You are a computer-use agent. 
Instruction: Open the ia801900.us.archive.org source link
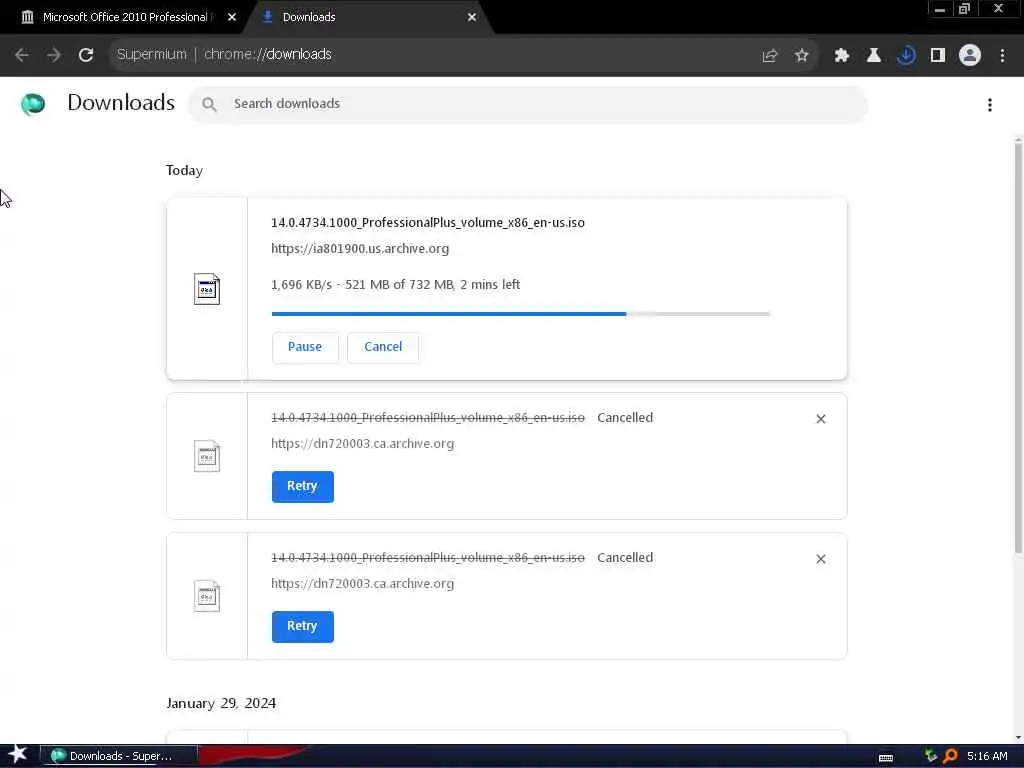pyautogui.click(x=360, y=249)
